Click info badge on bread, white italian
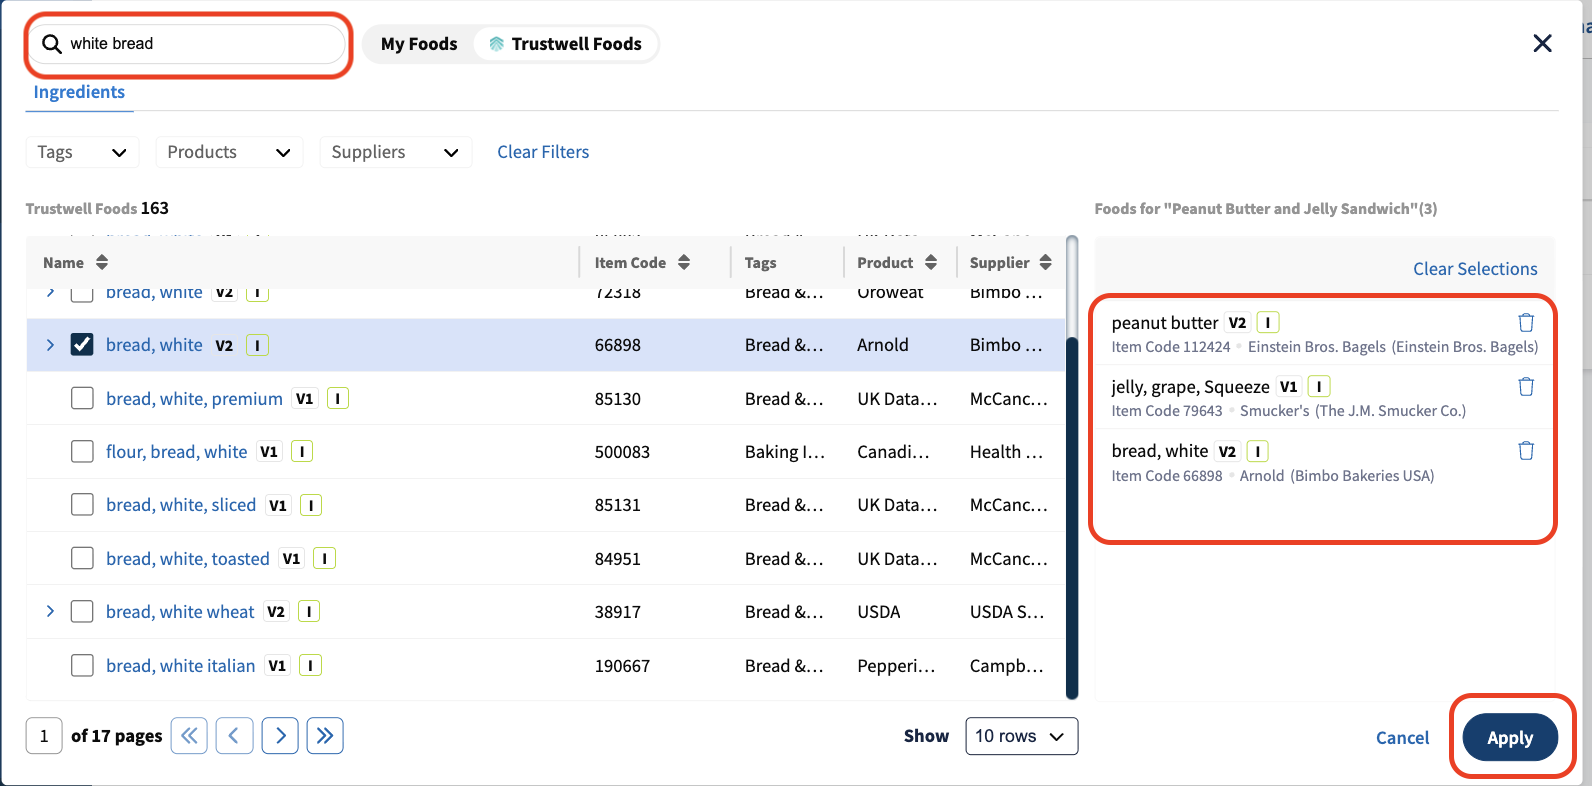Viewport: 1592px width, 786px height. point(311,665)
